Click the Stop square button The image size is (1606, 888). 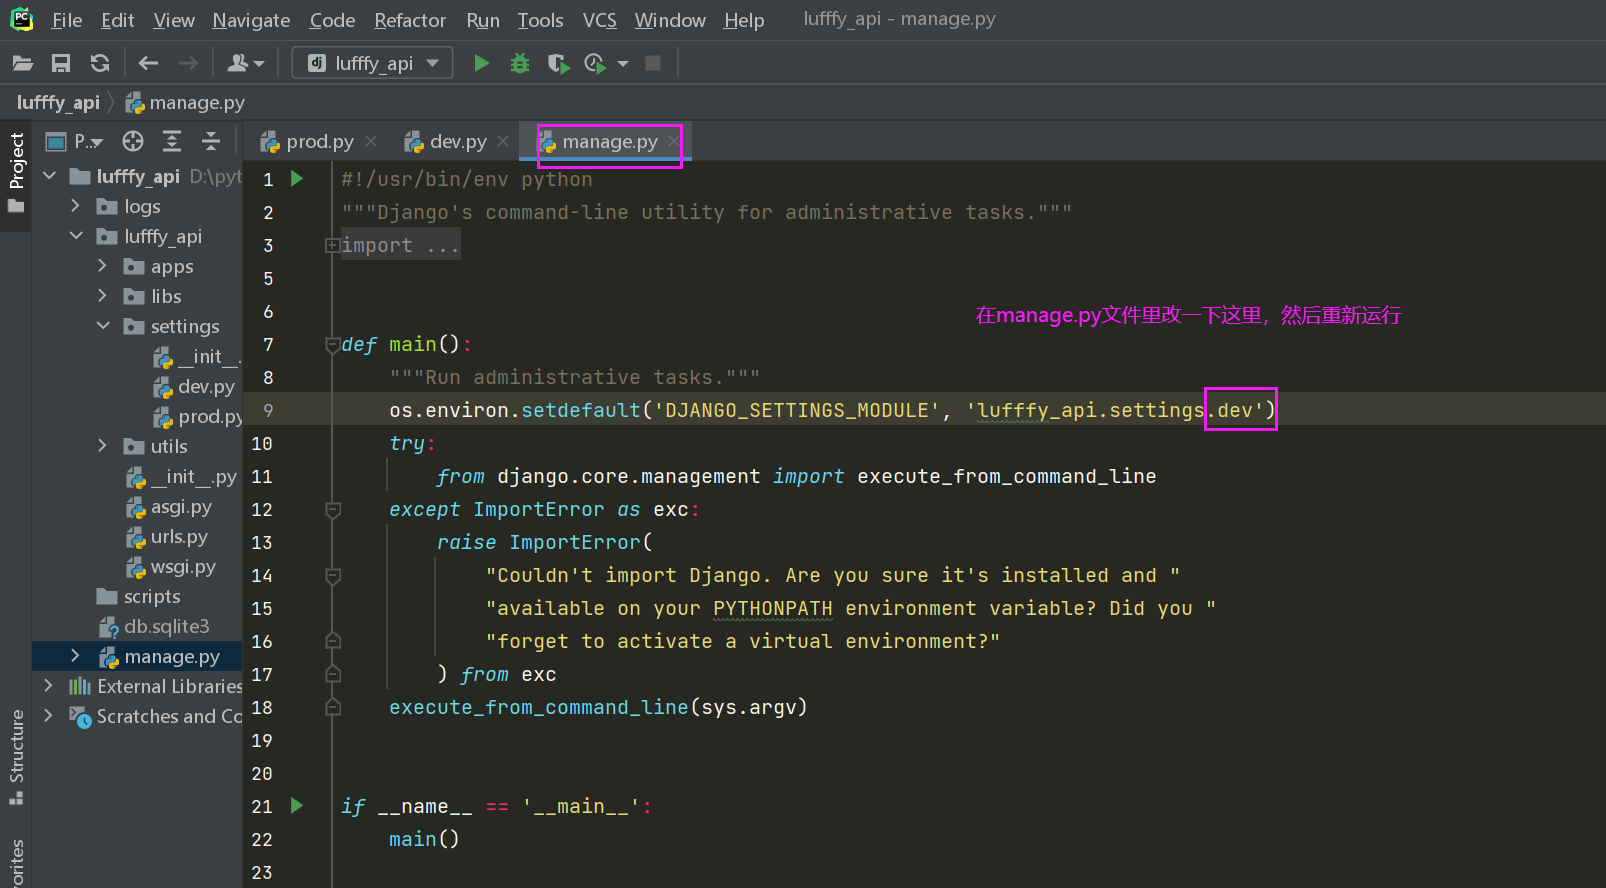[653, 63]
